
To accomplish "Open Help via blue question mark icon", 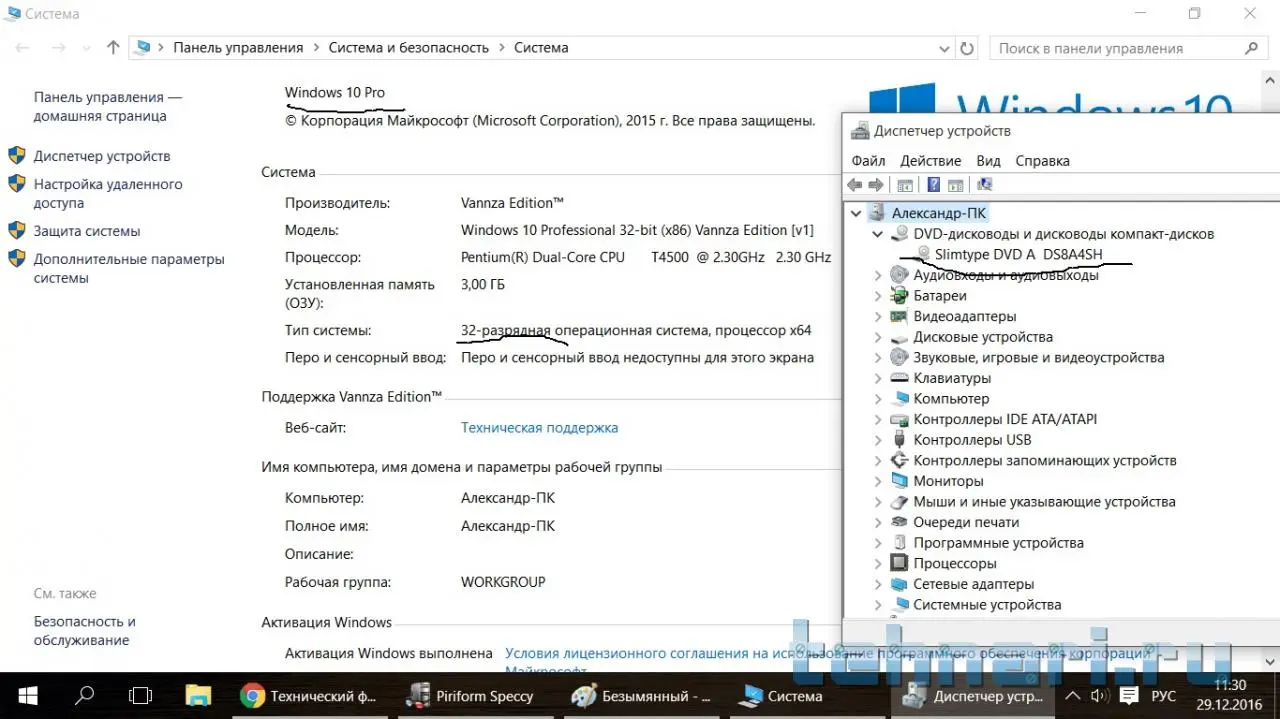I will coord(933,185).
